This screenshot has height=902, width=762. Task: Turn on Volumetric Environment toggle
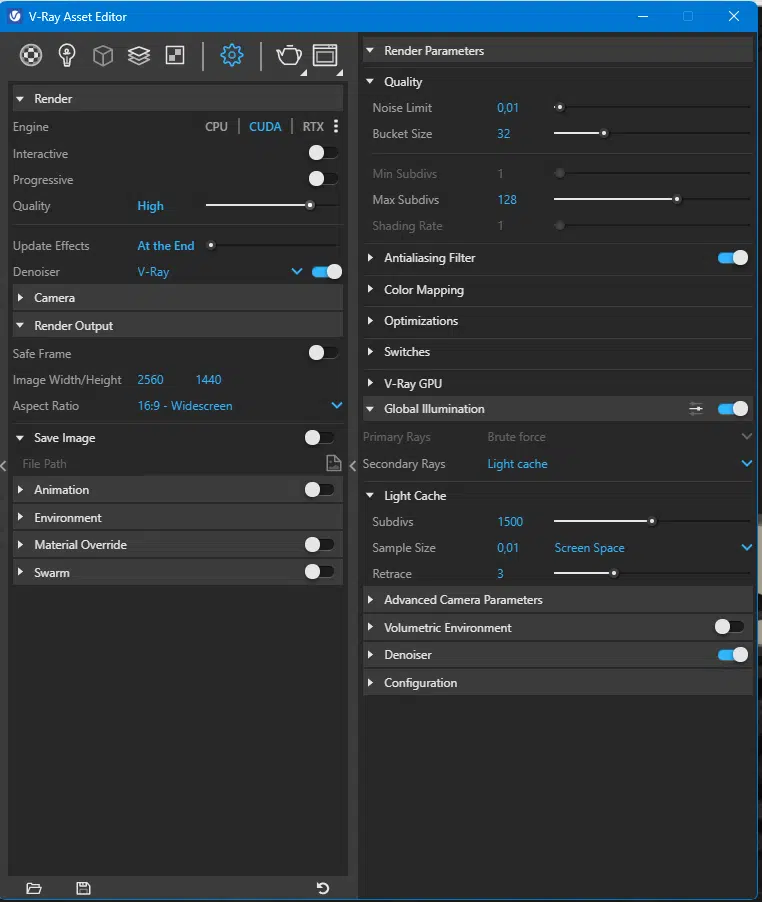(x=729, y=627)
